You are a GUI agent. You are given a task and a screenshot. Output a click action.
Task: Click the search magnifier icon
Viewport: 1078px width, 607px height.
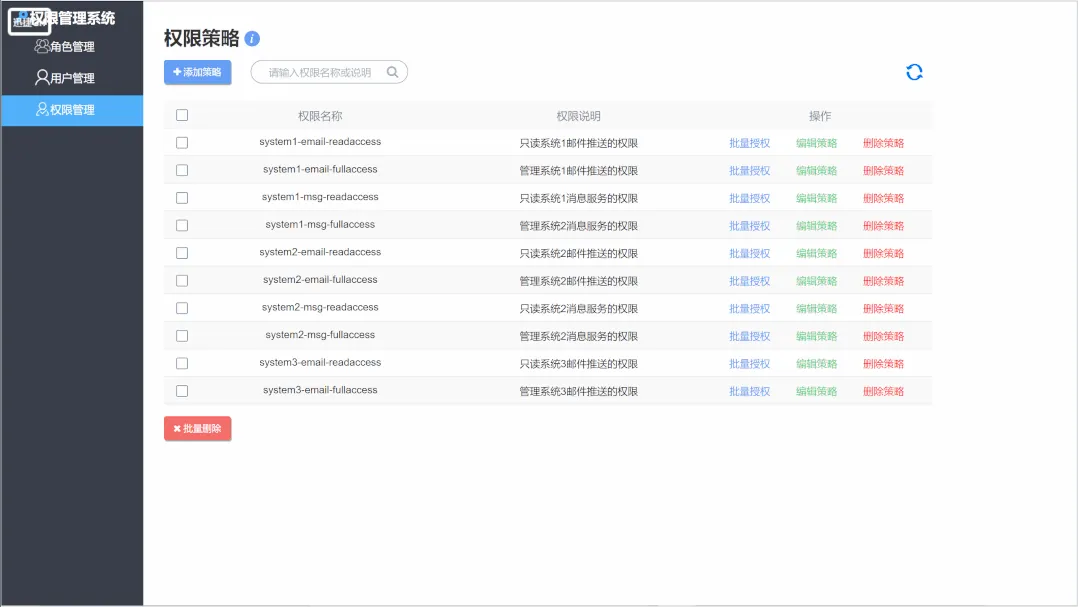click(393, 72)
